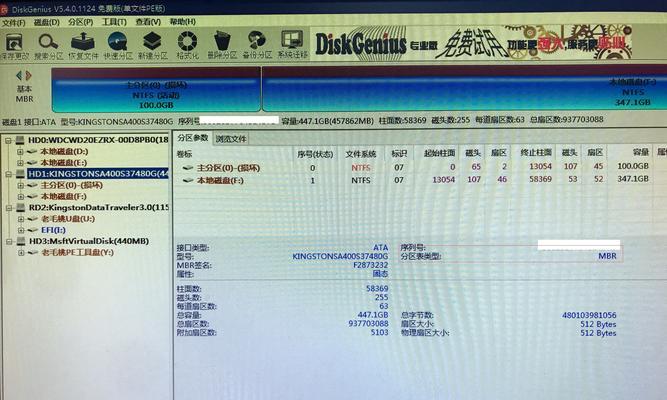The width and height of the screenshot is (667, 400).
Task: Click the HD3 virtual disk icon in tree
Action: click(x=20, y=241)
